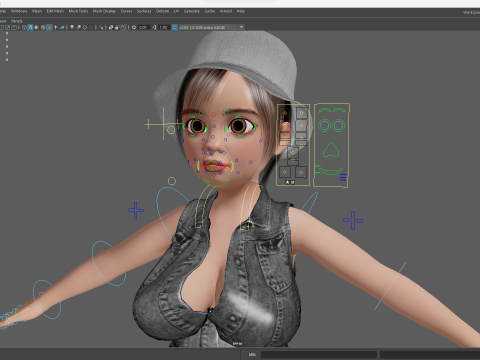Toggle Screen Space Ambient Occlusion icon
Viewport: 480px width, 360px height.
point(72,27)
